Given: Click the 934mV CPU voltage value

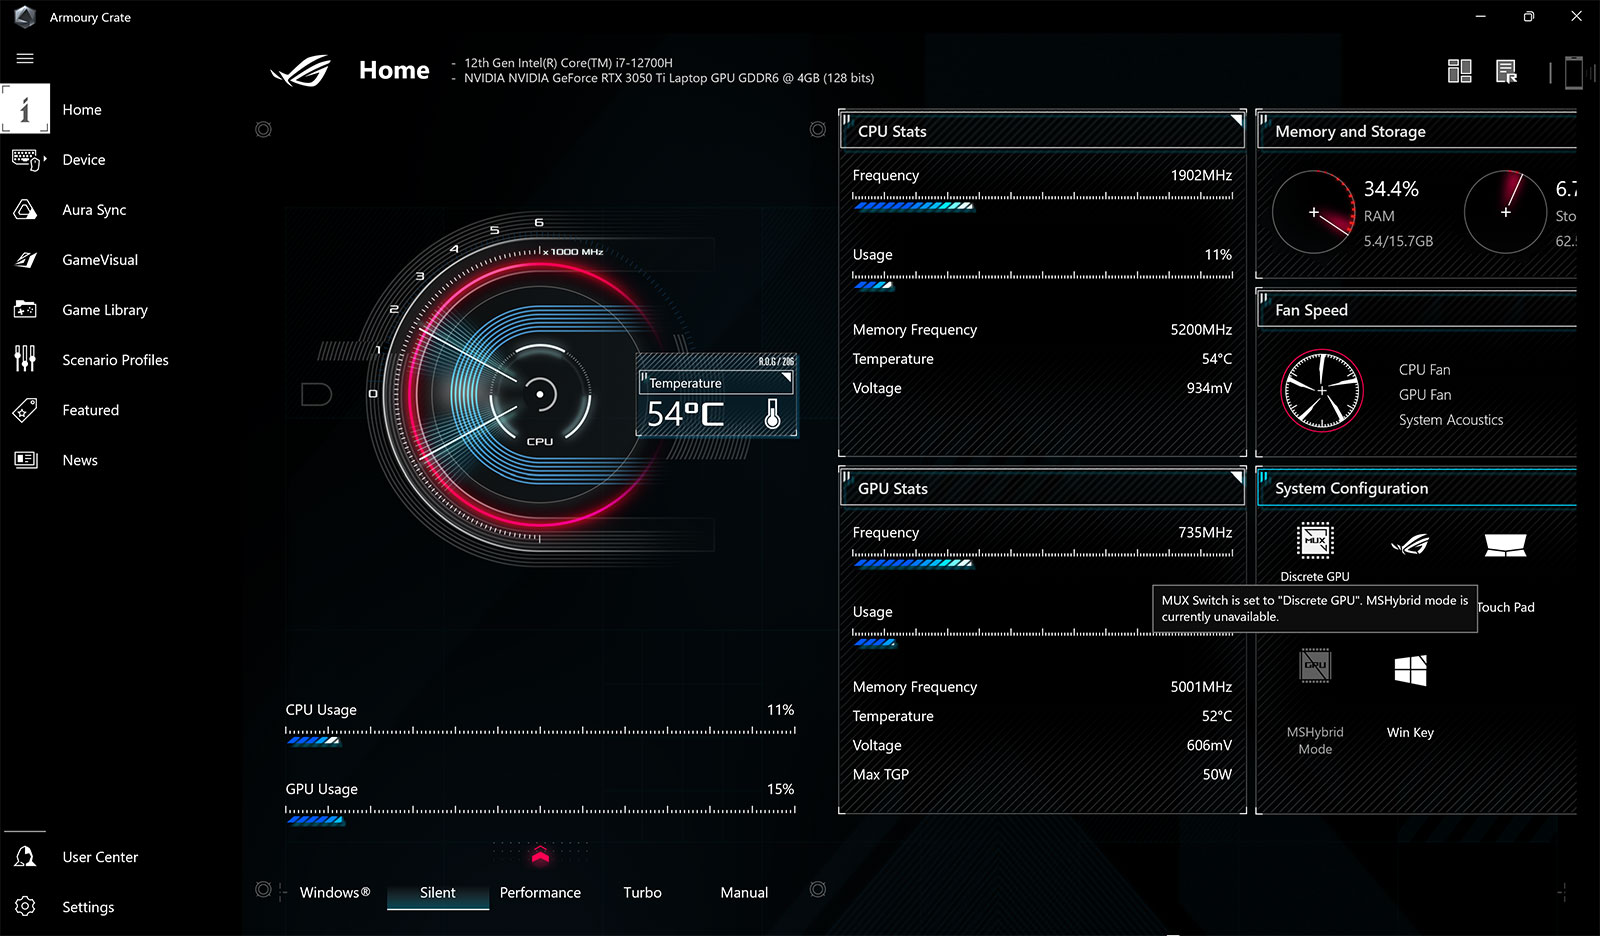Looking at the screenshot, I should pos(1209,388).
